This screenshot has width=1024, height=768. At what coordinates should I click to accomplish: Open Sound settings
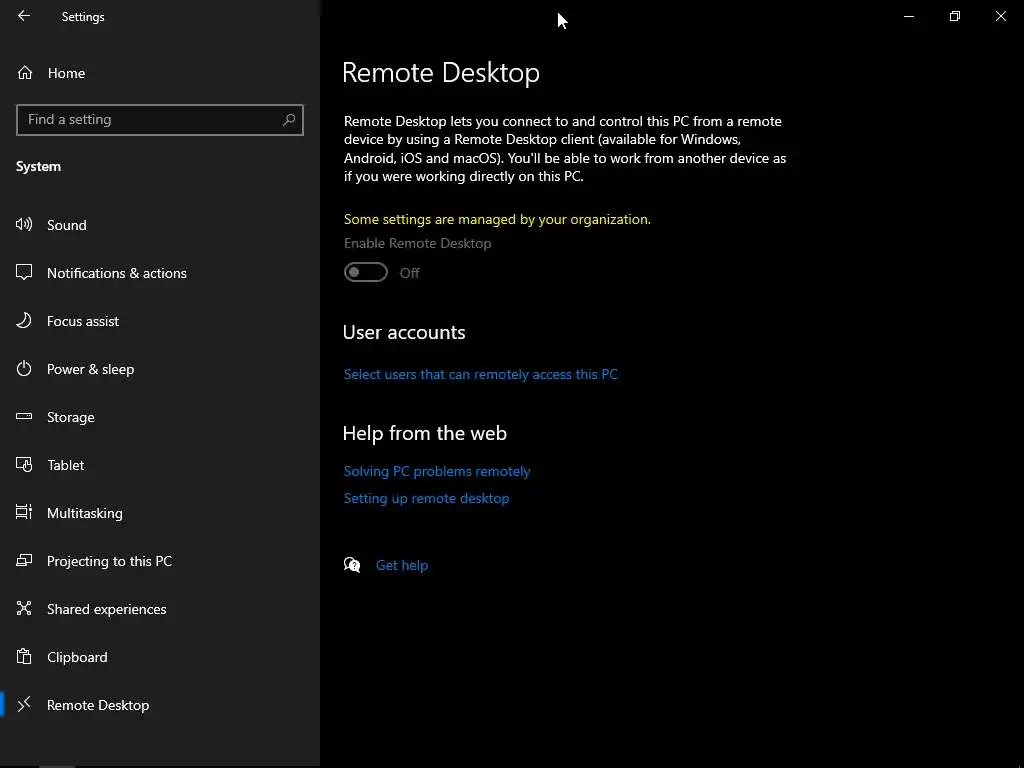pos(160,225)
